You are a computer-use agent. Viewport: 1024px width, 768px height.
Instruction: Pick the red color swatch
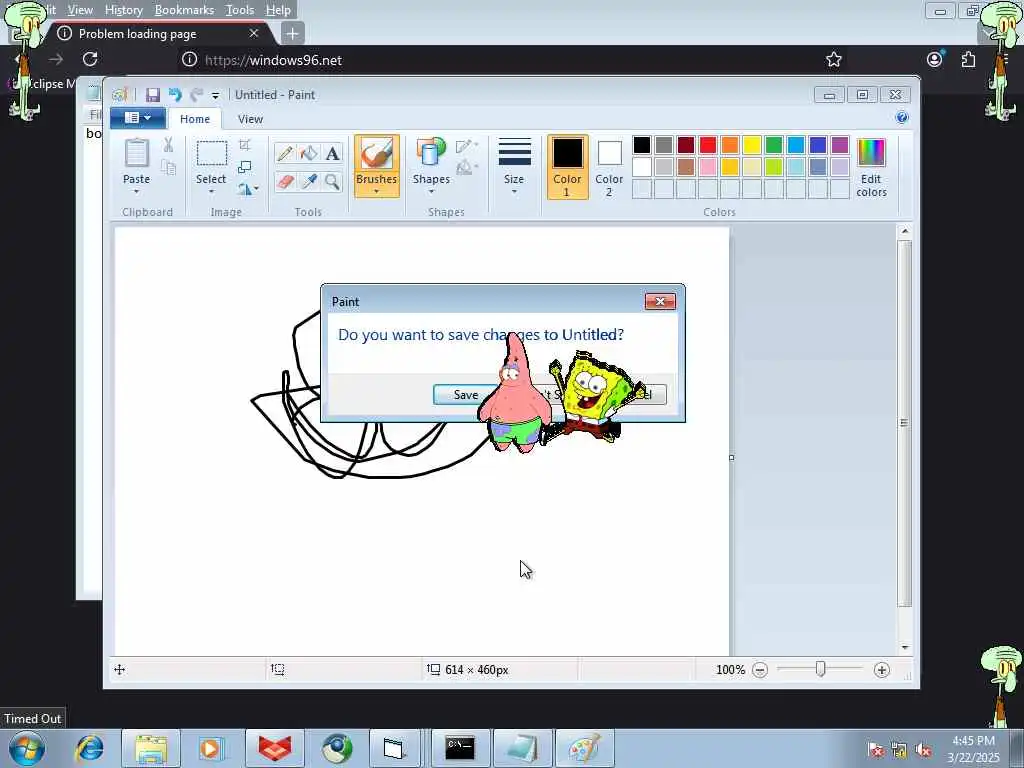pos(708,145)
